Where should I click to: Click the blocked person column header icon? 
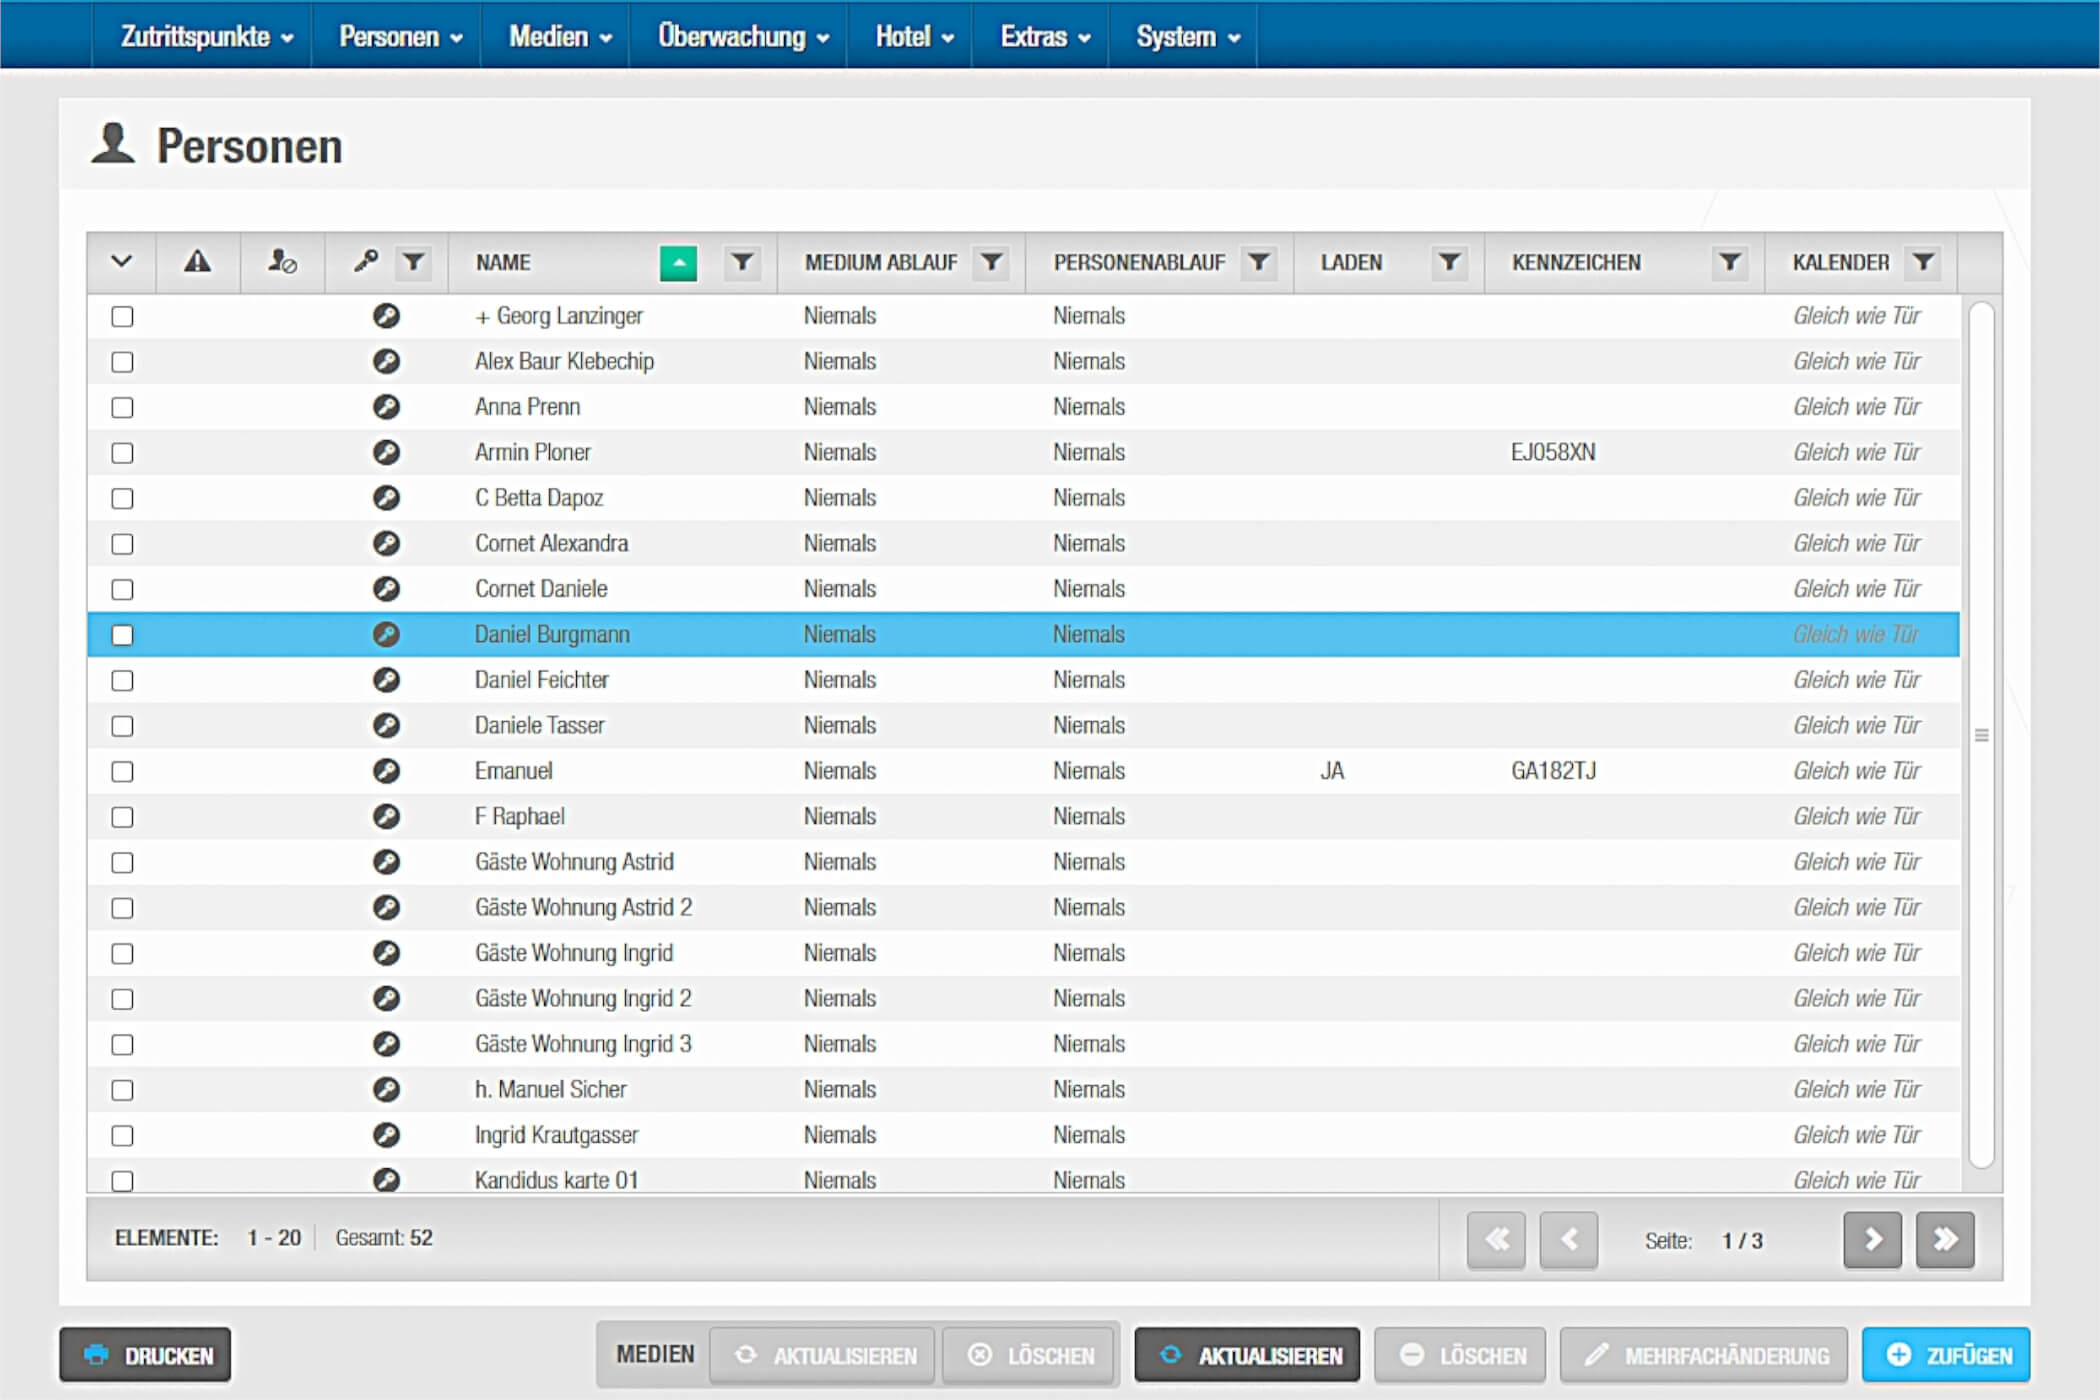[282, 263]
